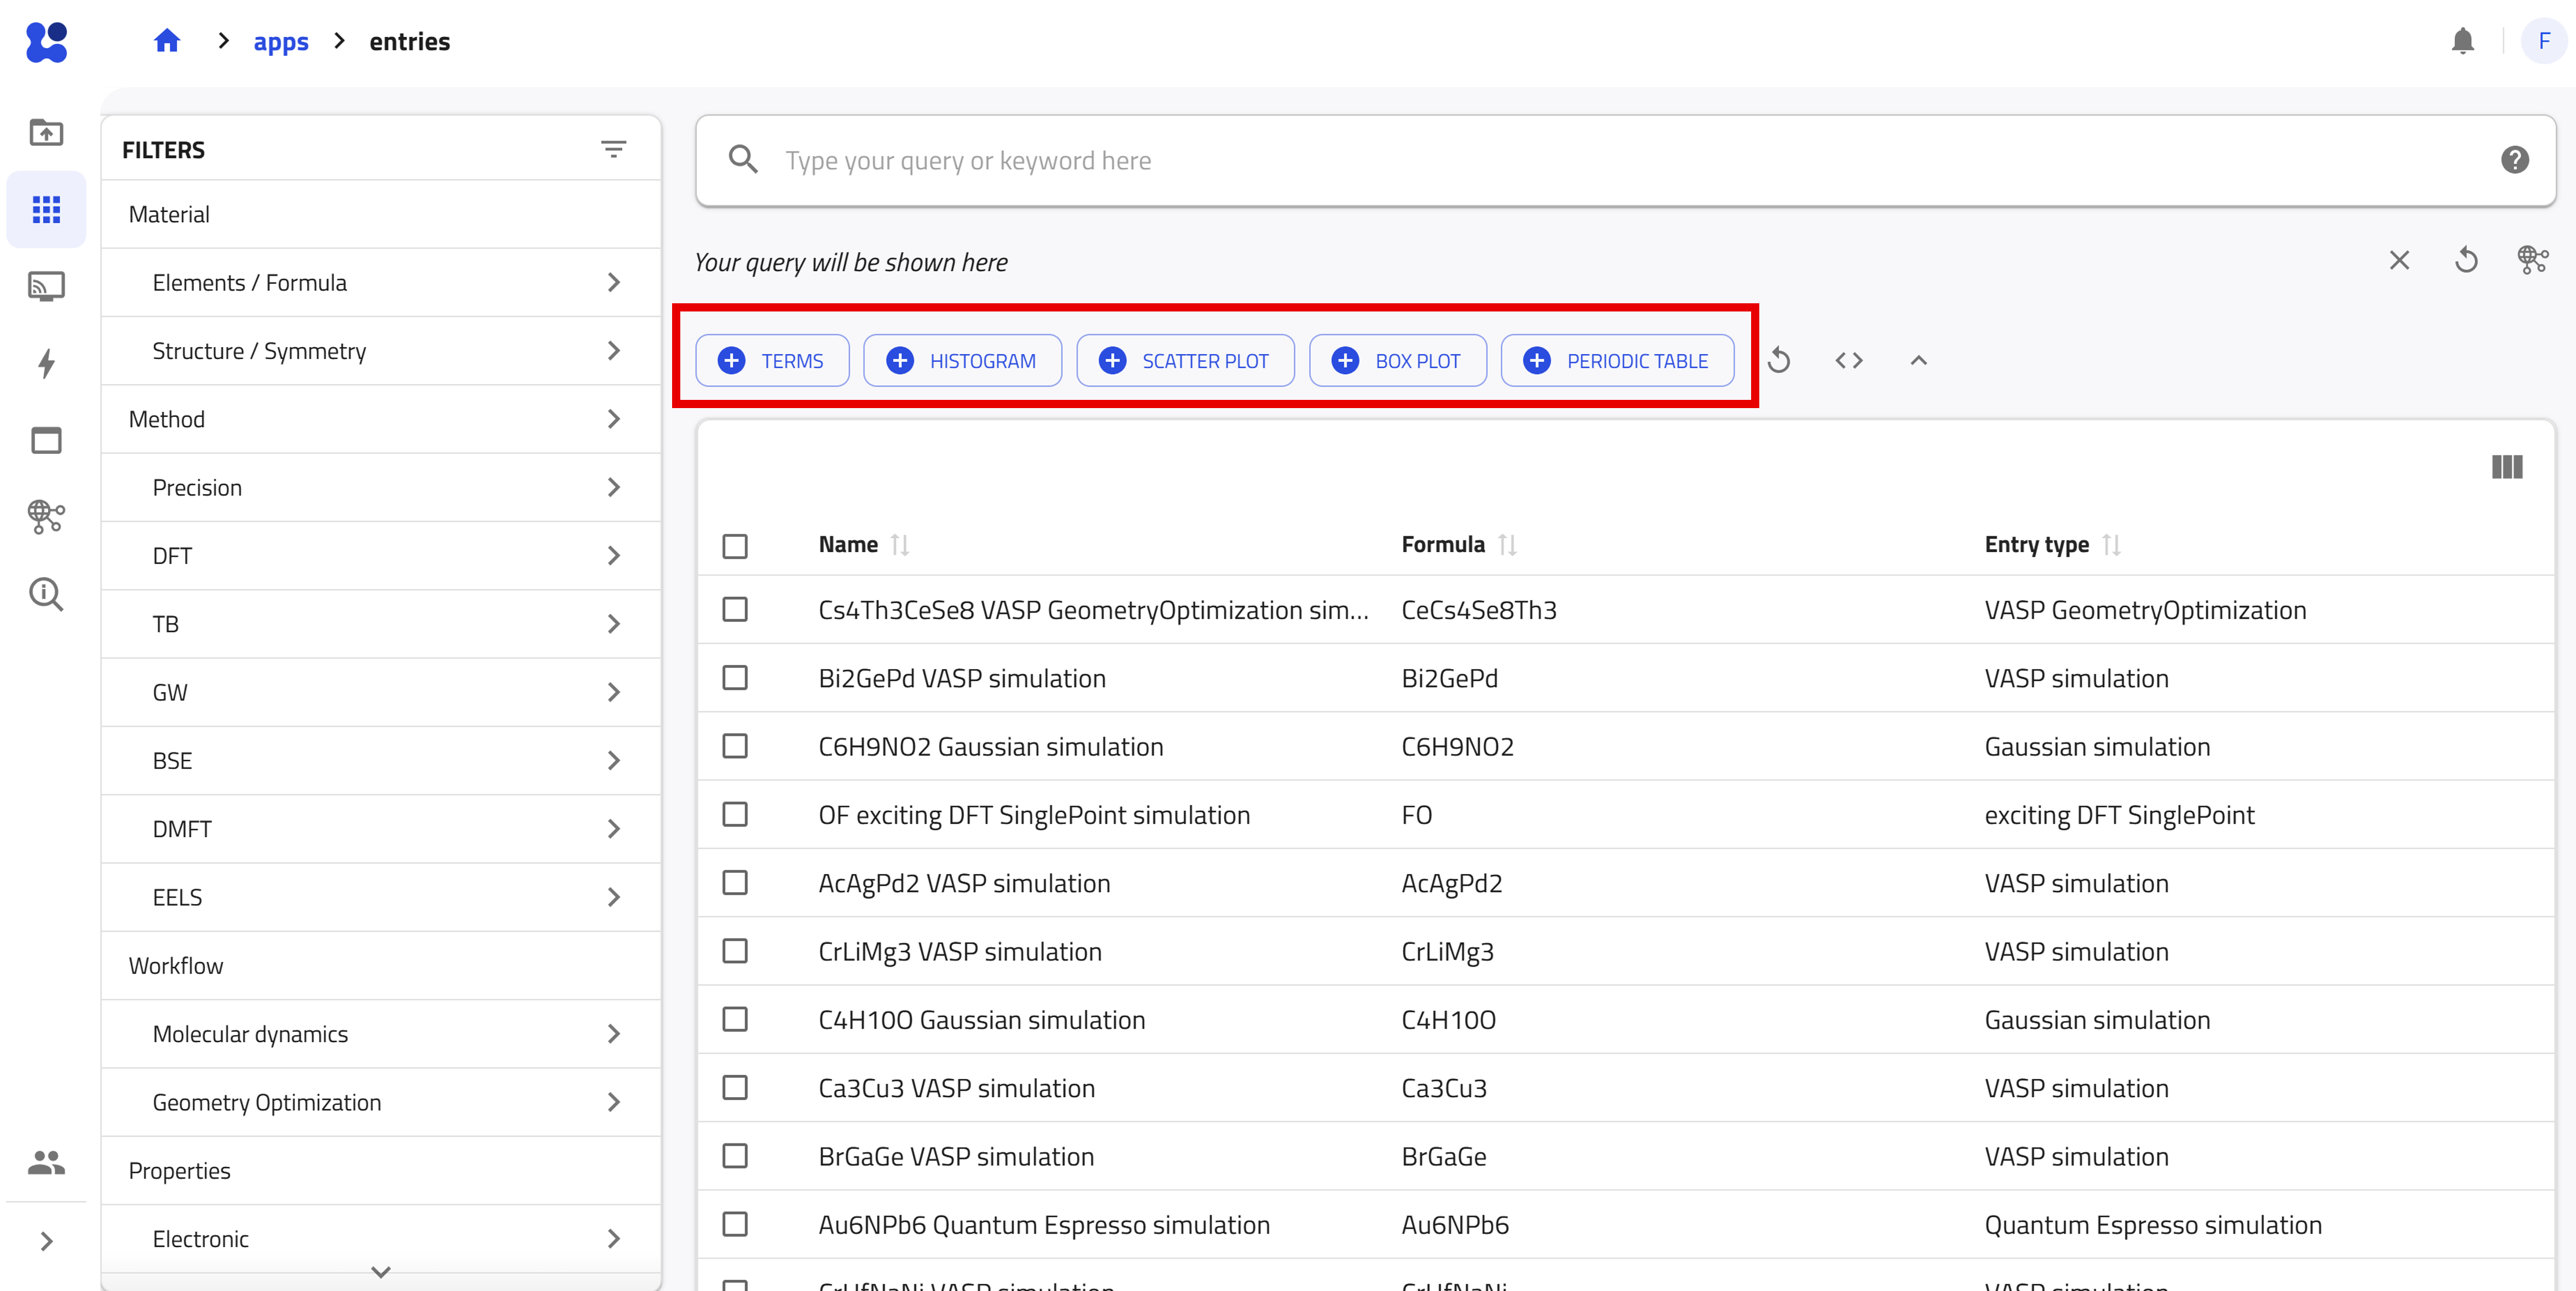This screenshot has width=2576, height=1291.
Task: Click the lightning bolt sidebar icon
Action: pos(46,363)
